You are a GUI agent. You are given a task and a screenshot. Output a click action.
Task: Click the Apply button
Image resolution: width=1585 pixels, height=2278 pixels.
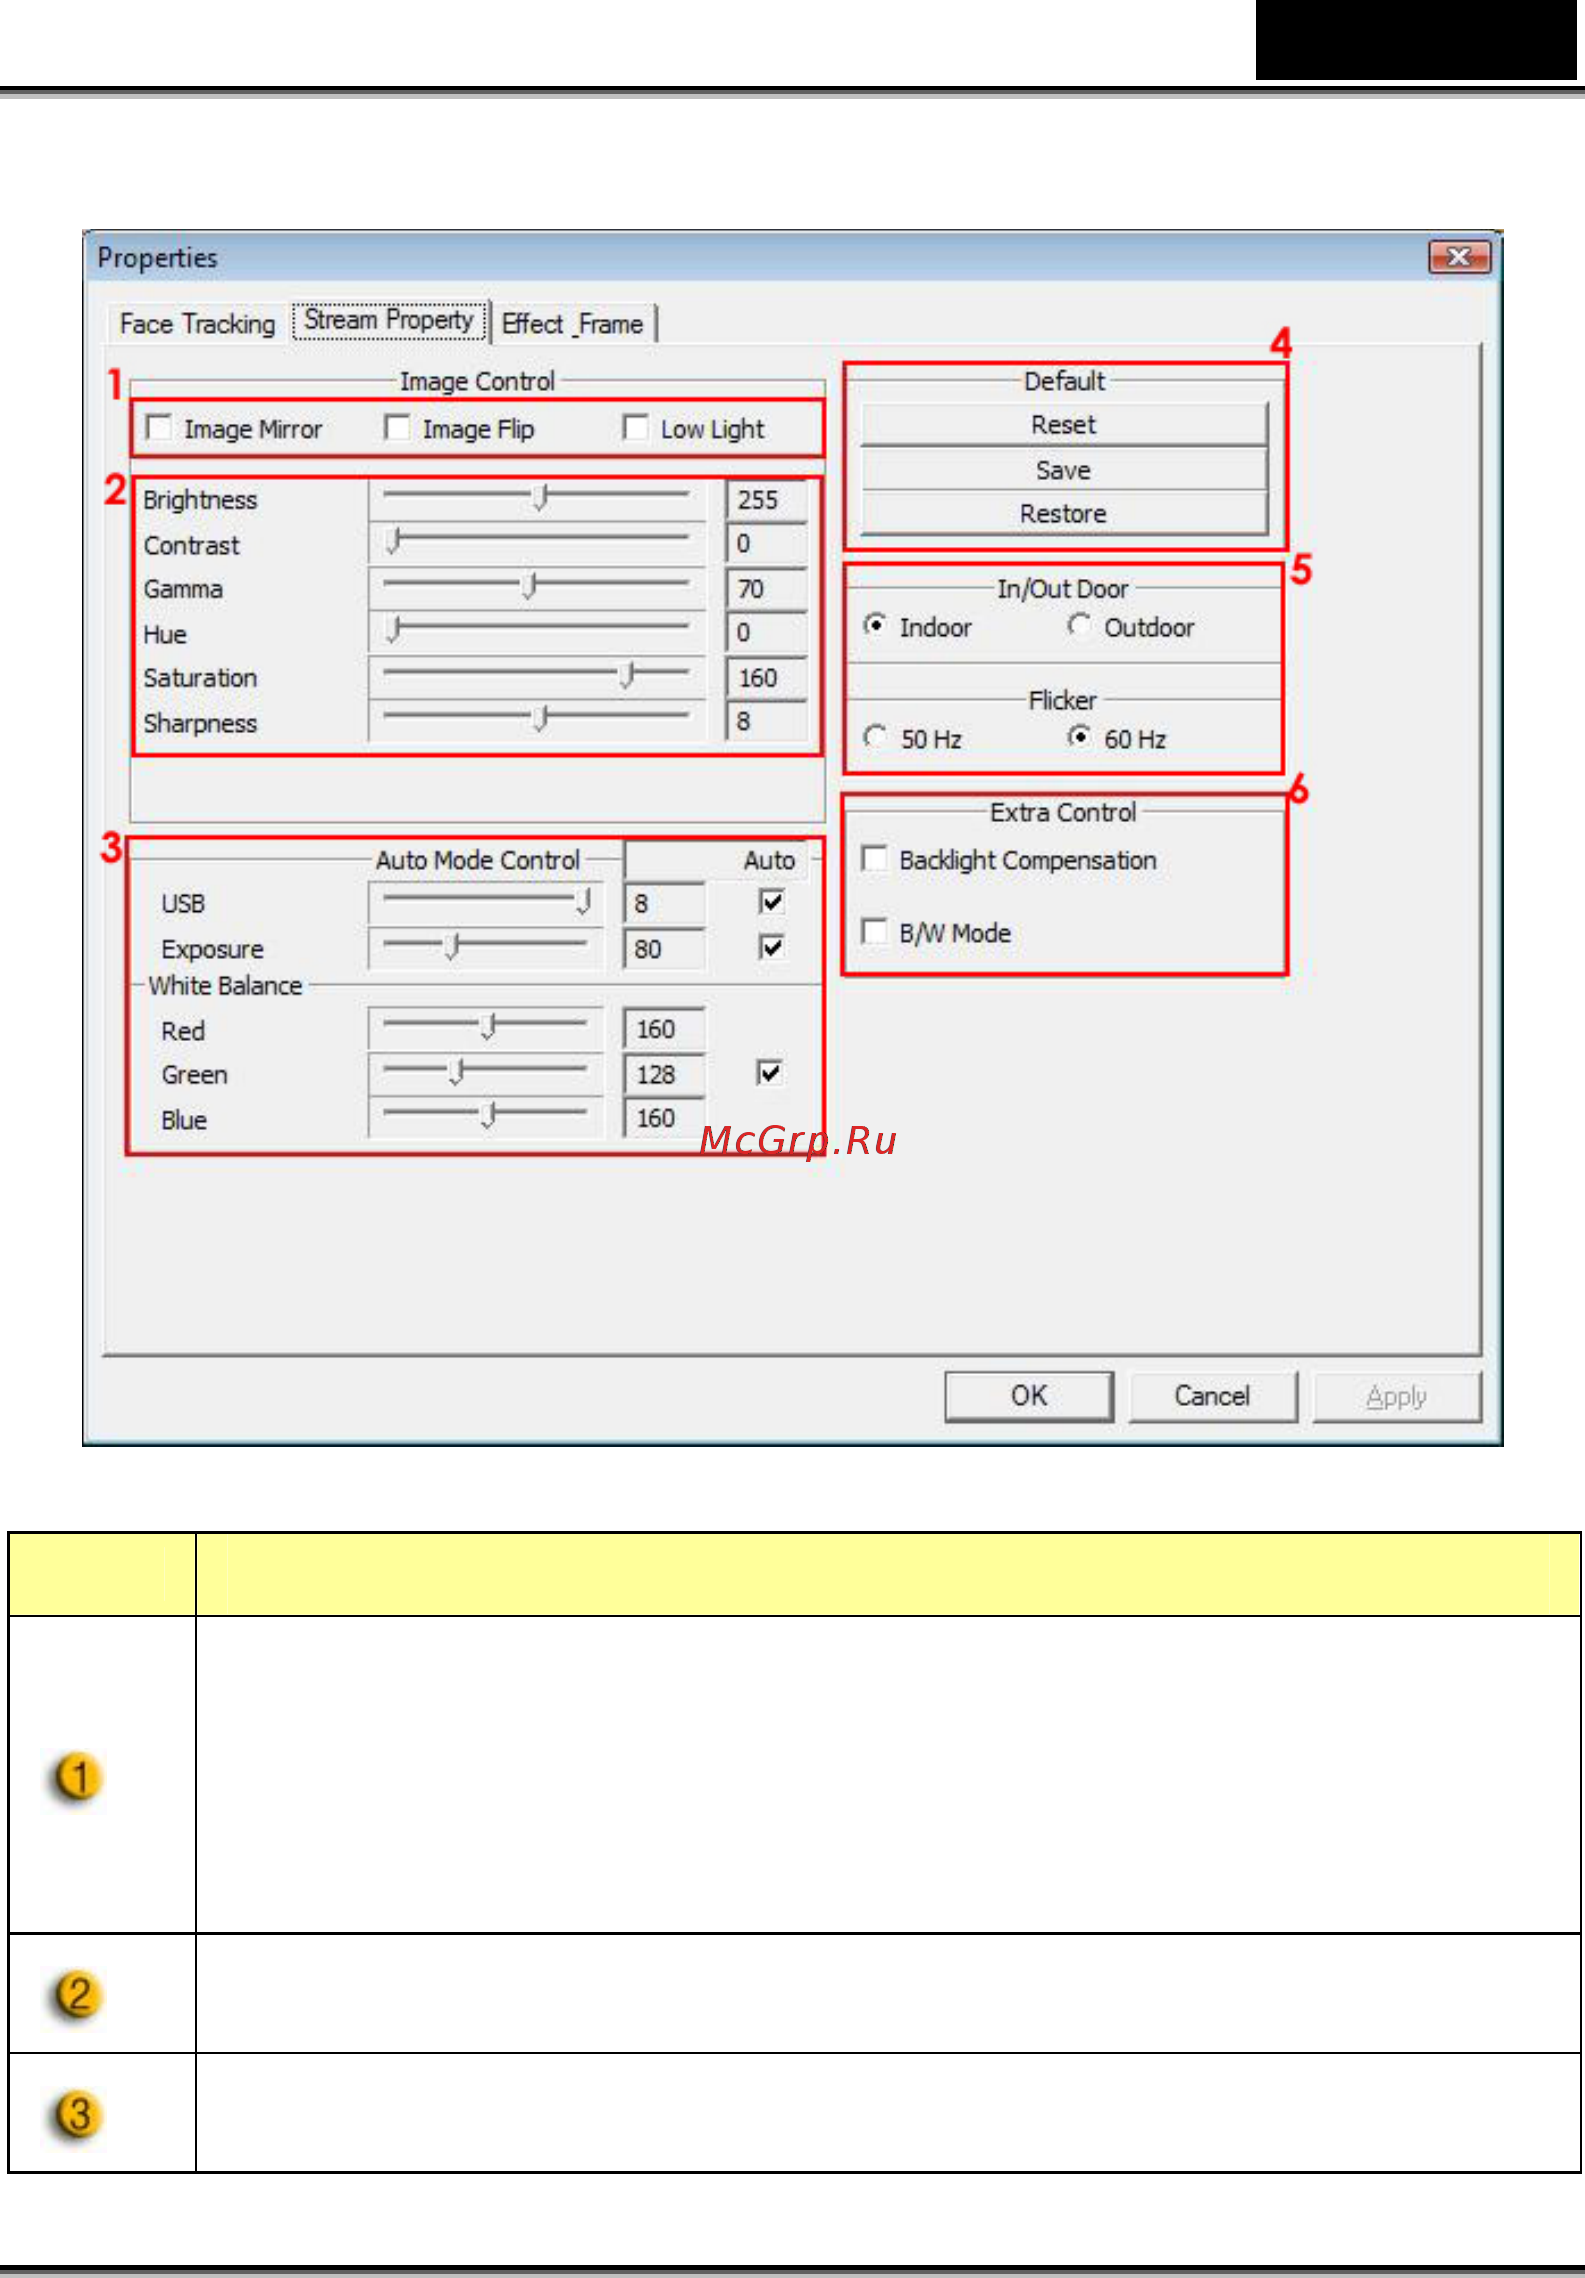(x=1396, y=1396)
